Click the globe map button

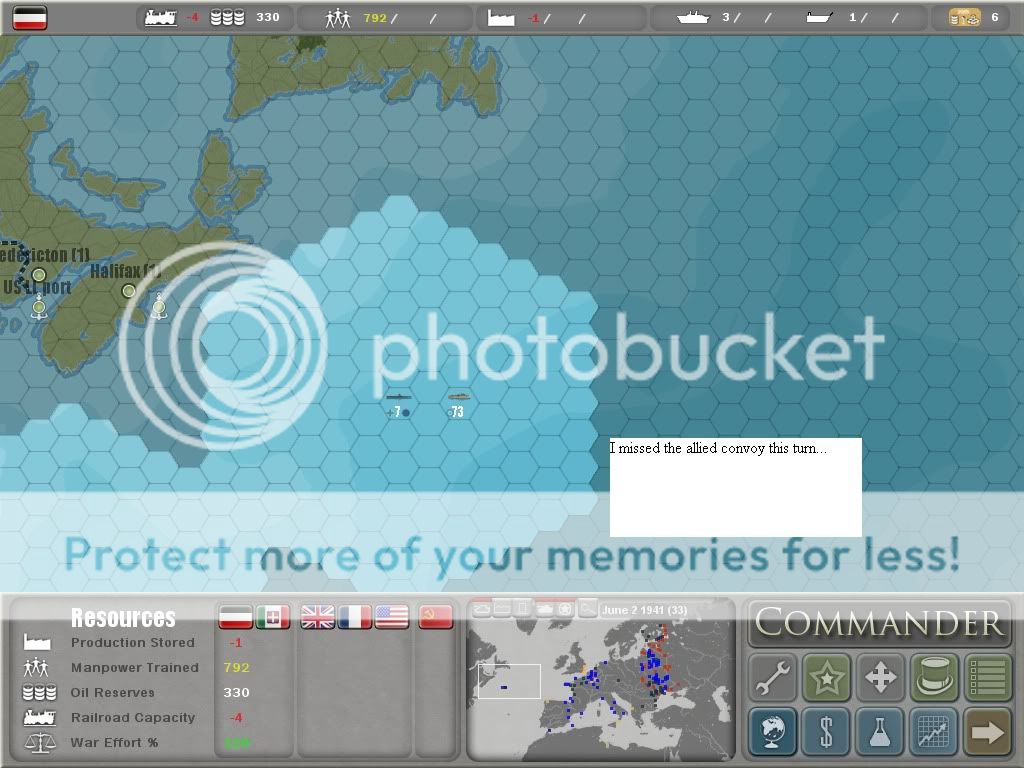click(x=773, y=732)
